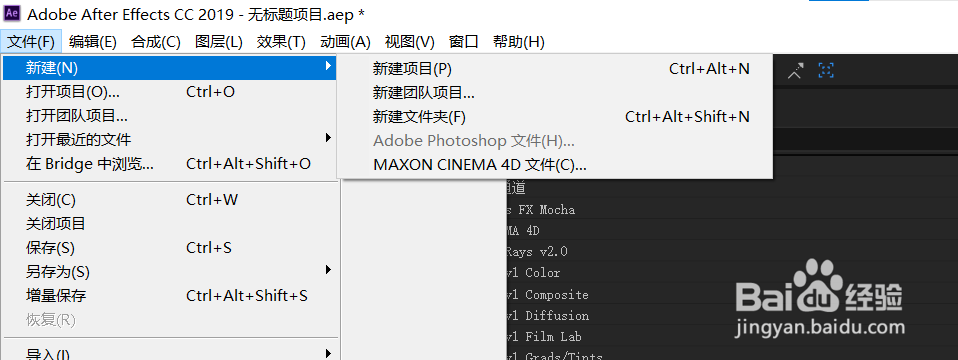The image size is (958, 360).
Task: Open the 编辑(E) menu
Action: click(93, 42)
